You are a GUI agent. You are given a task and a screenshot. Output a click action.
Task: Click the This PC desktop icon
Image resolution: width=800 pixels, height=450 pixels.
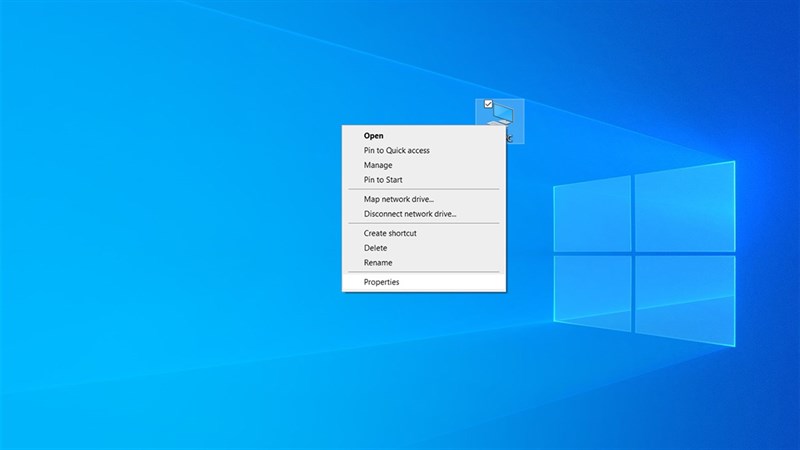pyautogui.click(x=503, y=114)
